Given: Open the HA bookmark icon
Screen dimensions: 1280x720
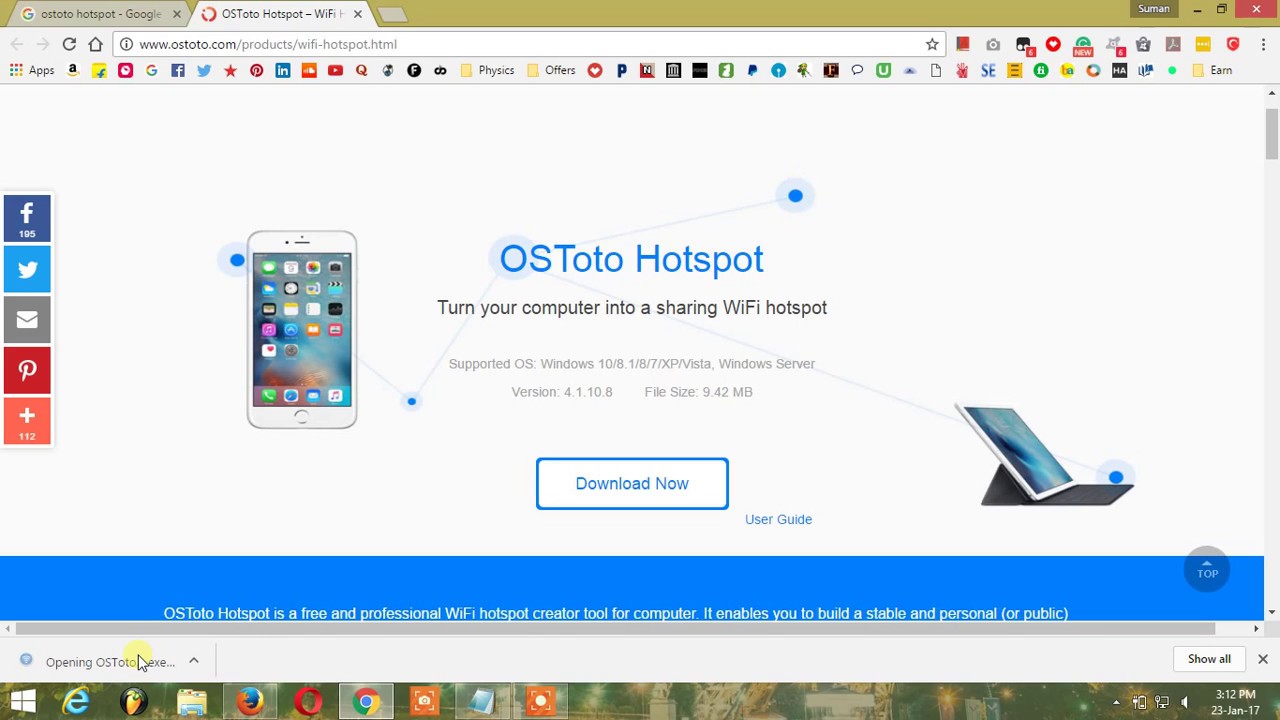Looking at the screenshot, I should (1119, 70).
